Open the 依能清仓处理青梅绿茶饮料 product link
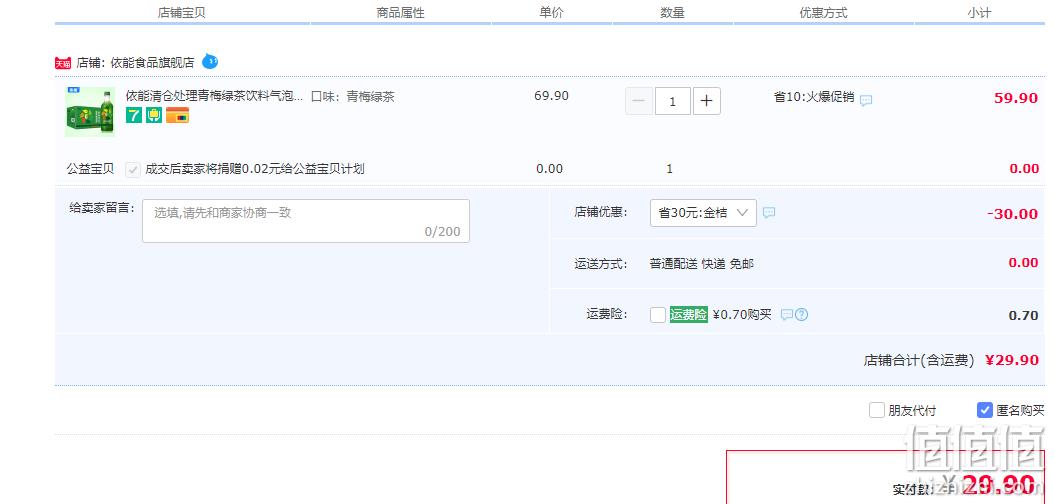1054x504 pixels. (x=214, y=96)
